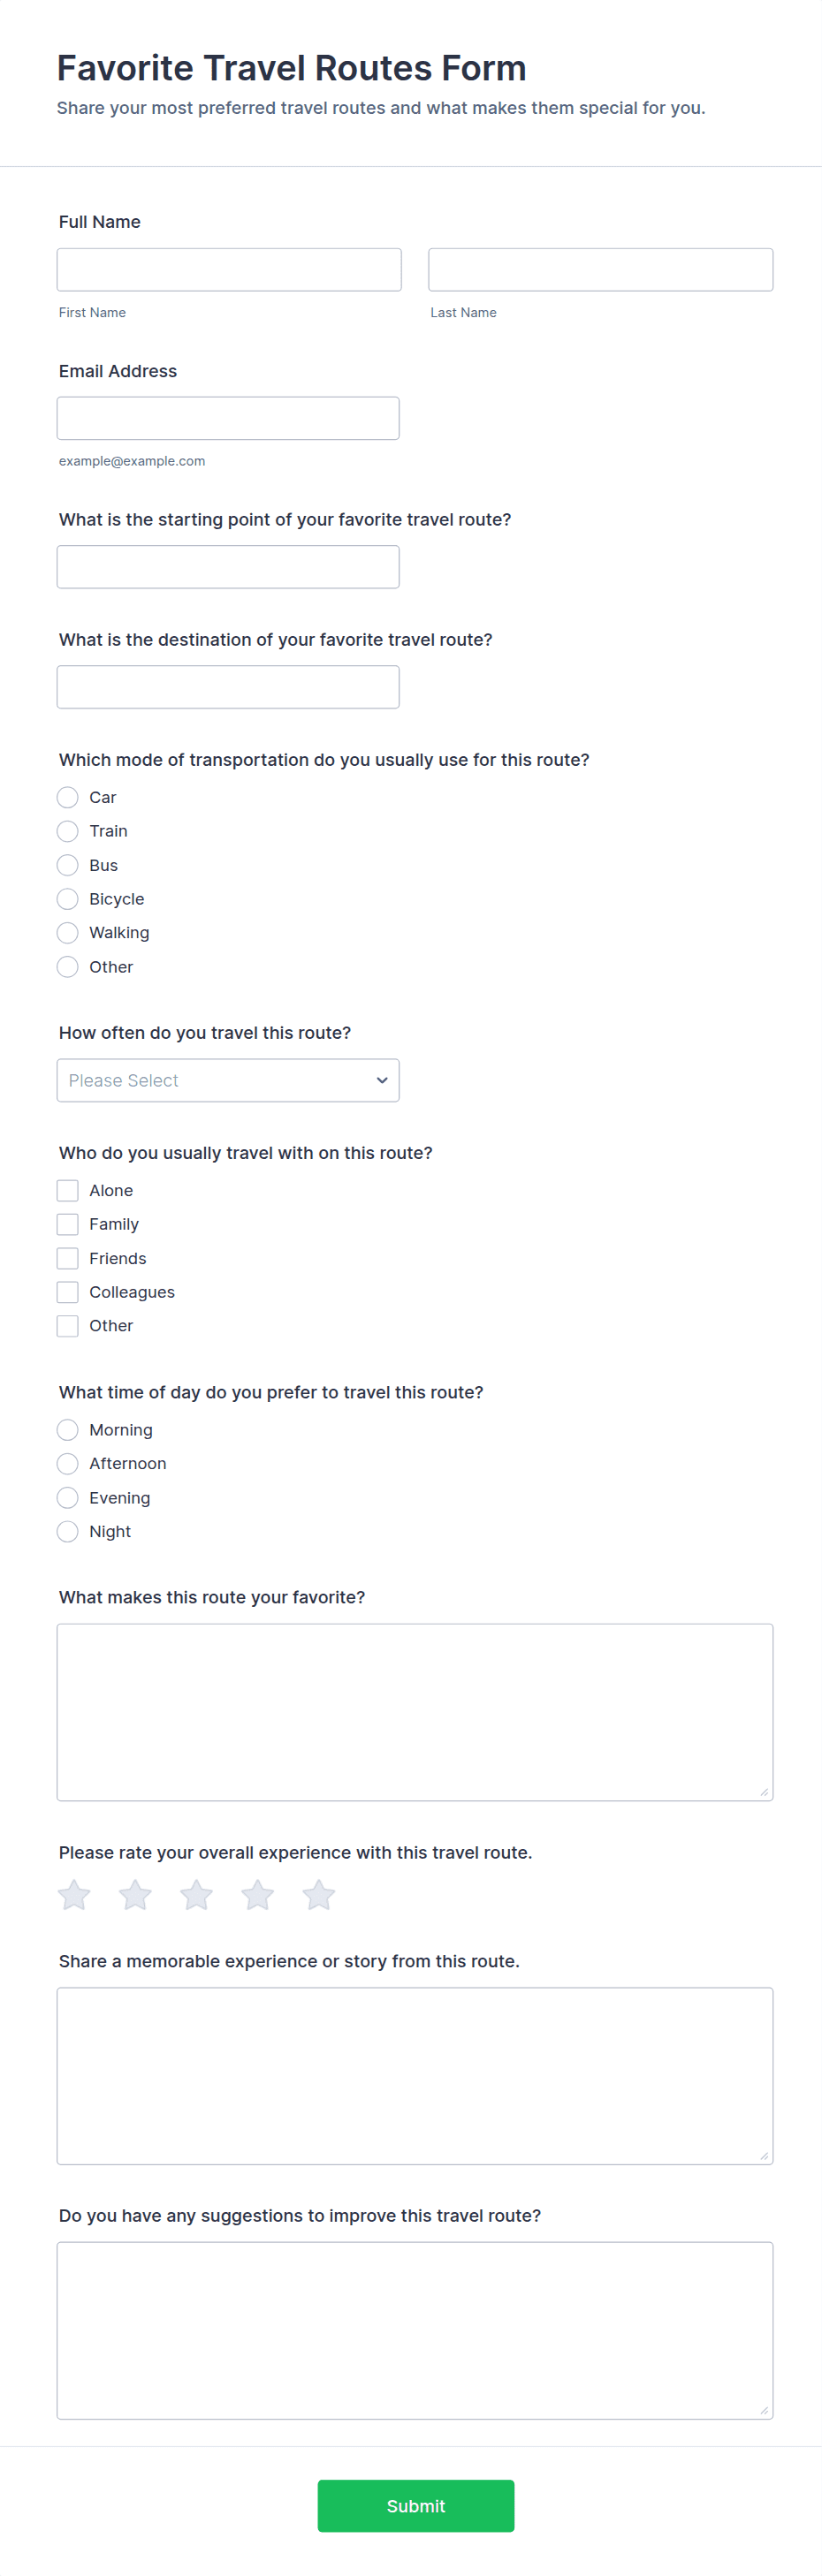
Task: Click the Email Address input
Action: point(228,418)
